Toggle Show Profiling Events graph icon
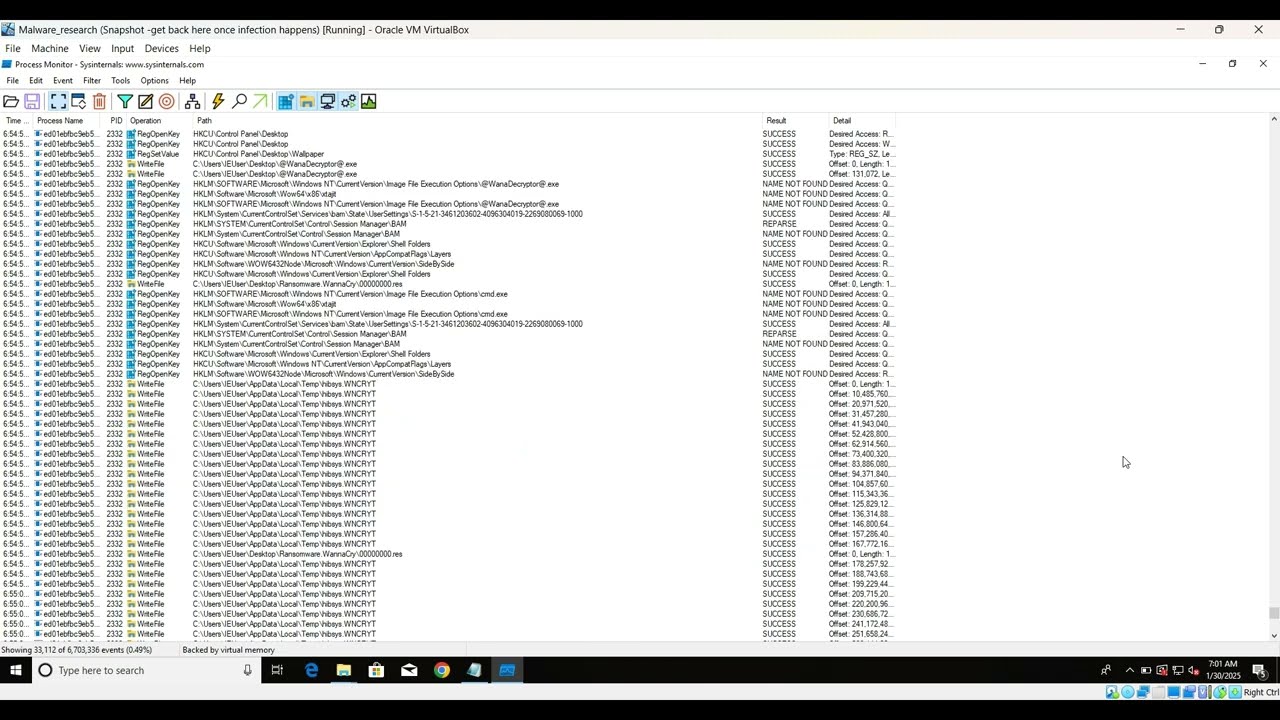 coord(369,101)
